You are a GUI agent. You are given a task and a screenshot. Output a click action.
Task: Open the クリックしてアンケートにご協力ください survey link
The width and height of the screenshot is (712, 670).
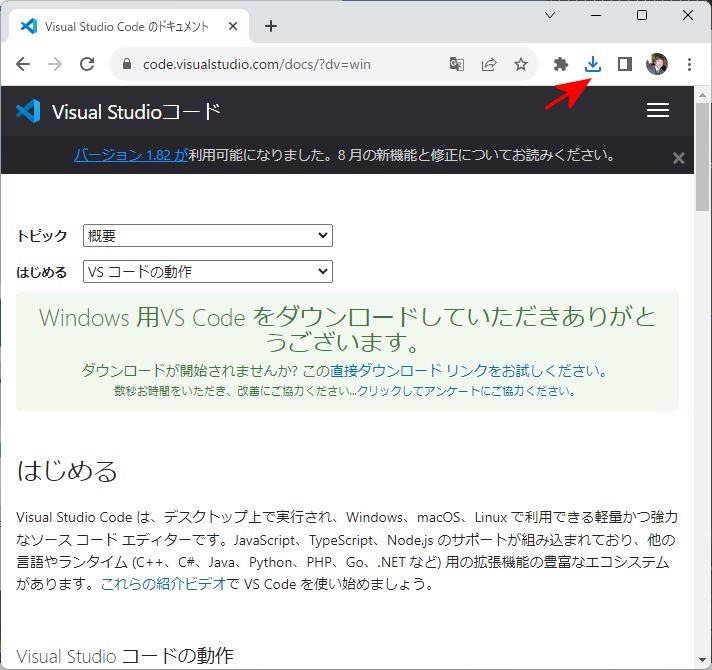(x=466, y=391)
